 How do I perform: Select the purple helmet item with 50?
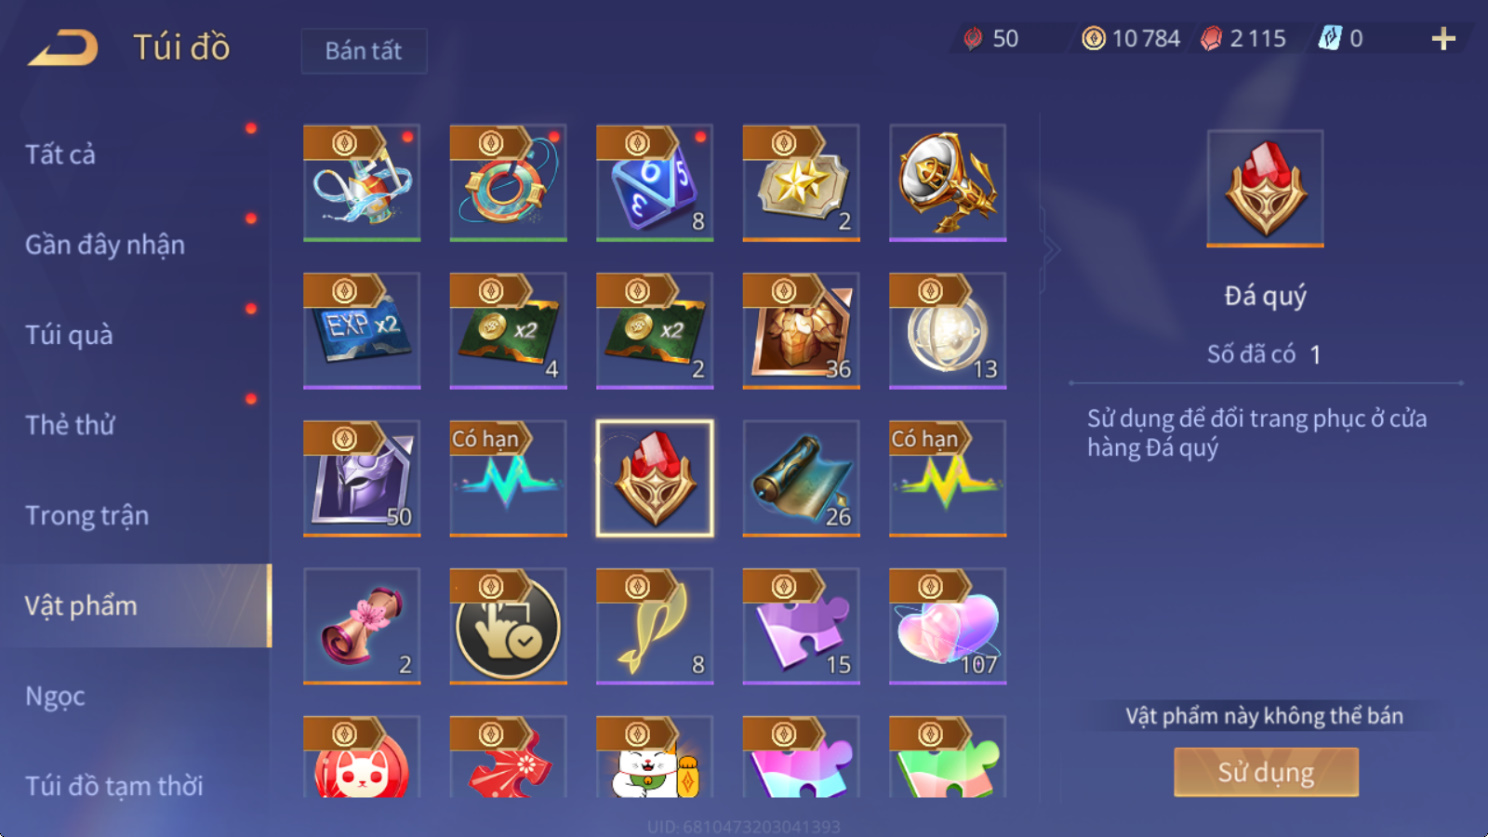362,479
